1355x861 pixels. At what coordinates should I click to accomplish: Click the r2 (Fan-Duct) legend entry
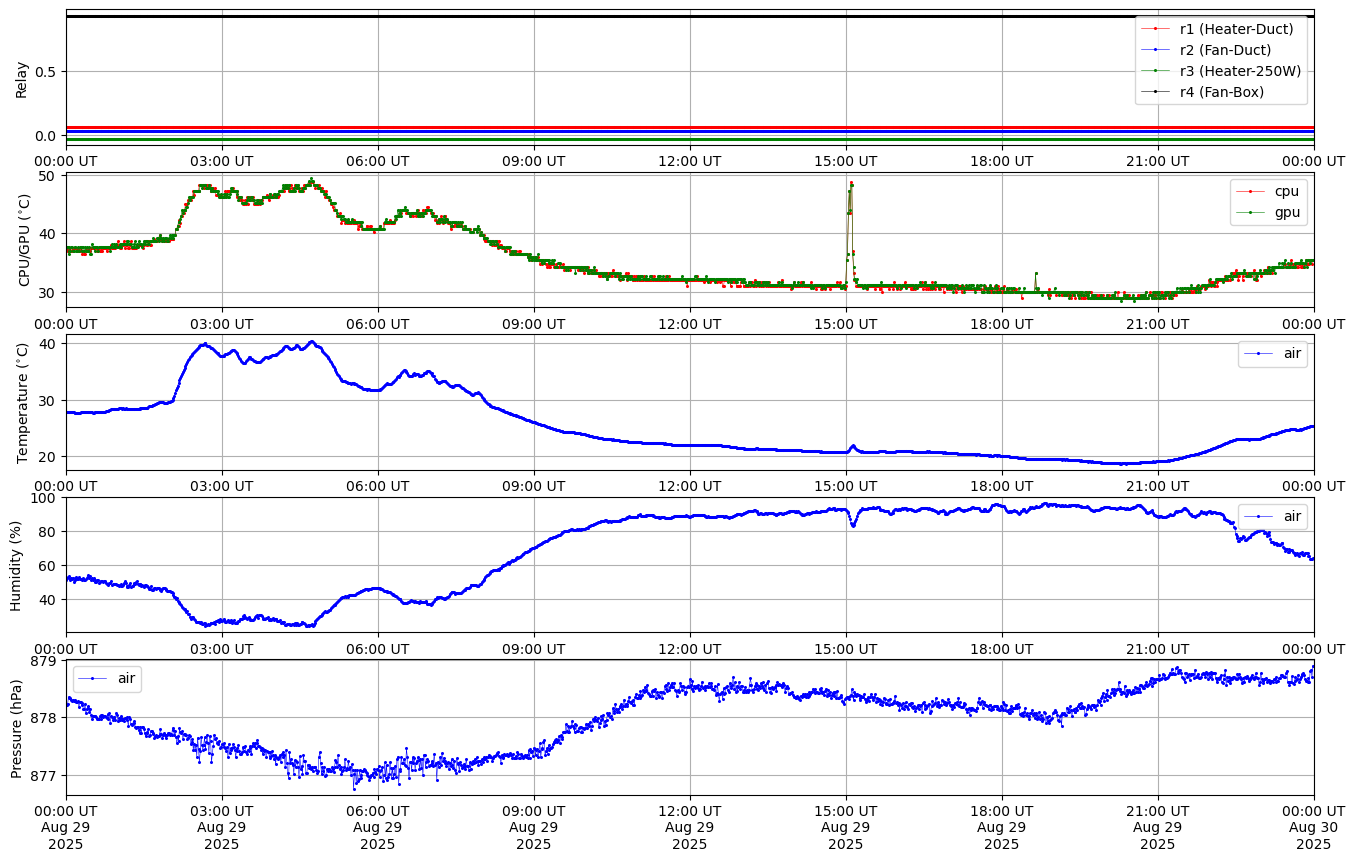click(x=1207, y=49)
